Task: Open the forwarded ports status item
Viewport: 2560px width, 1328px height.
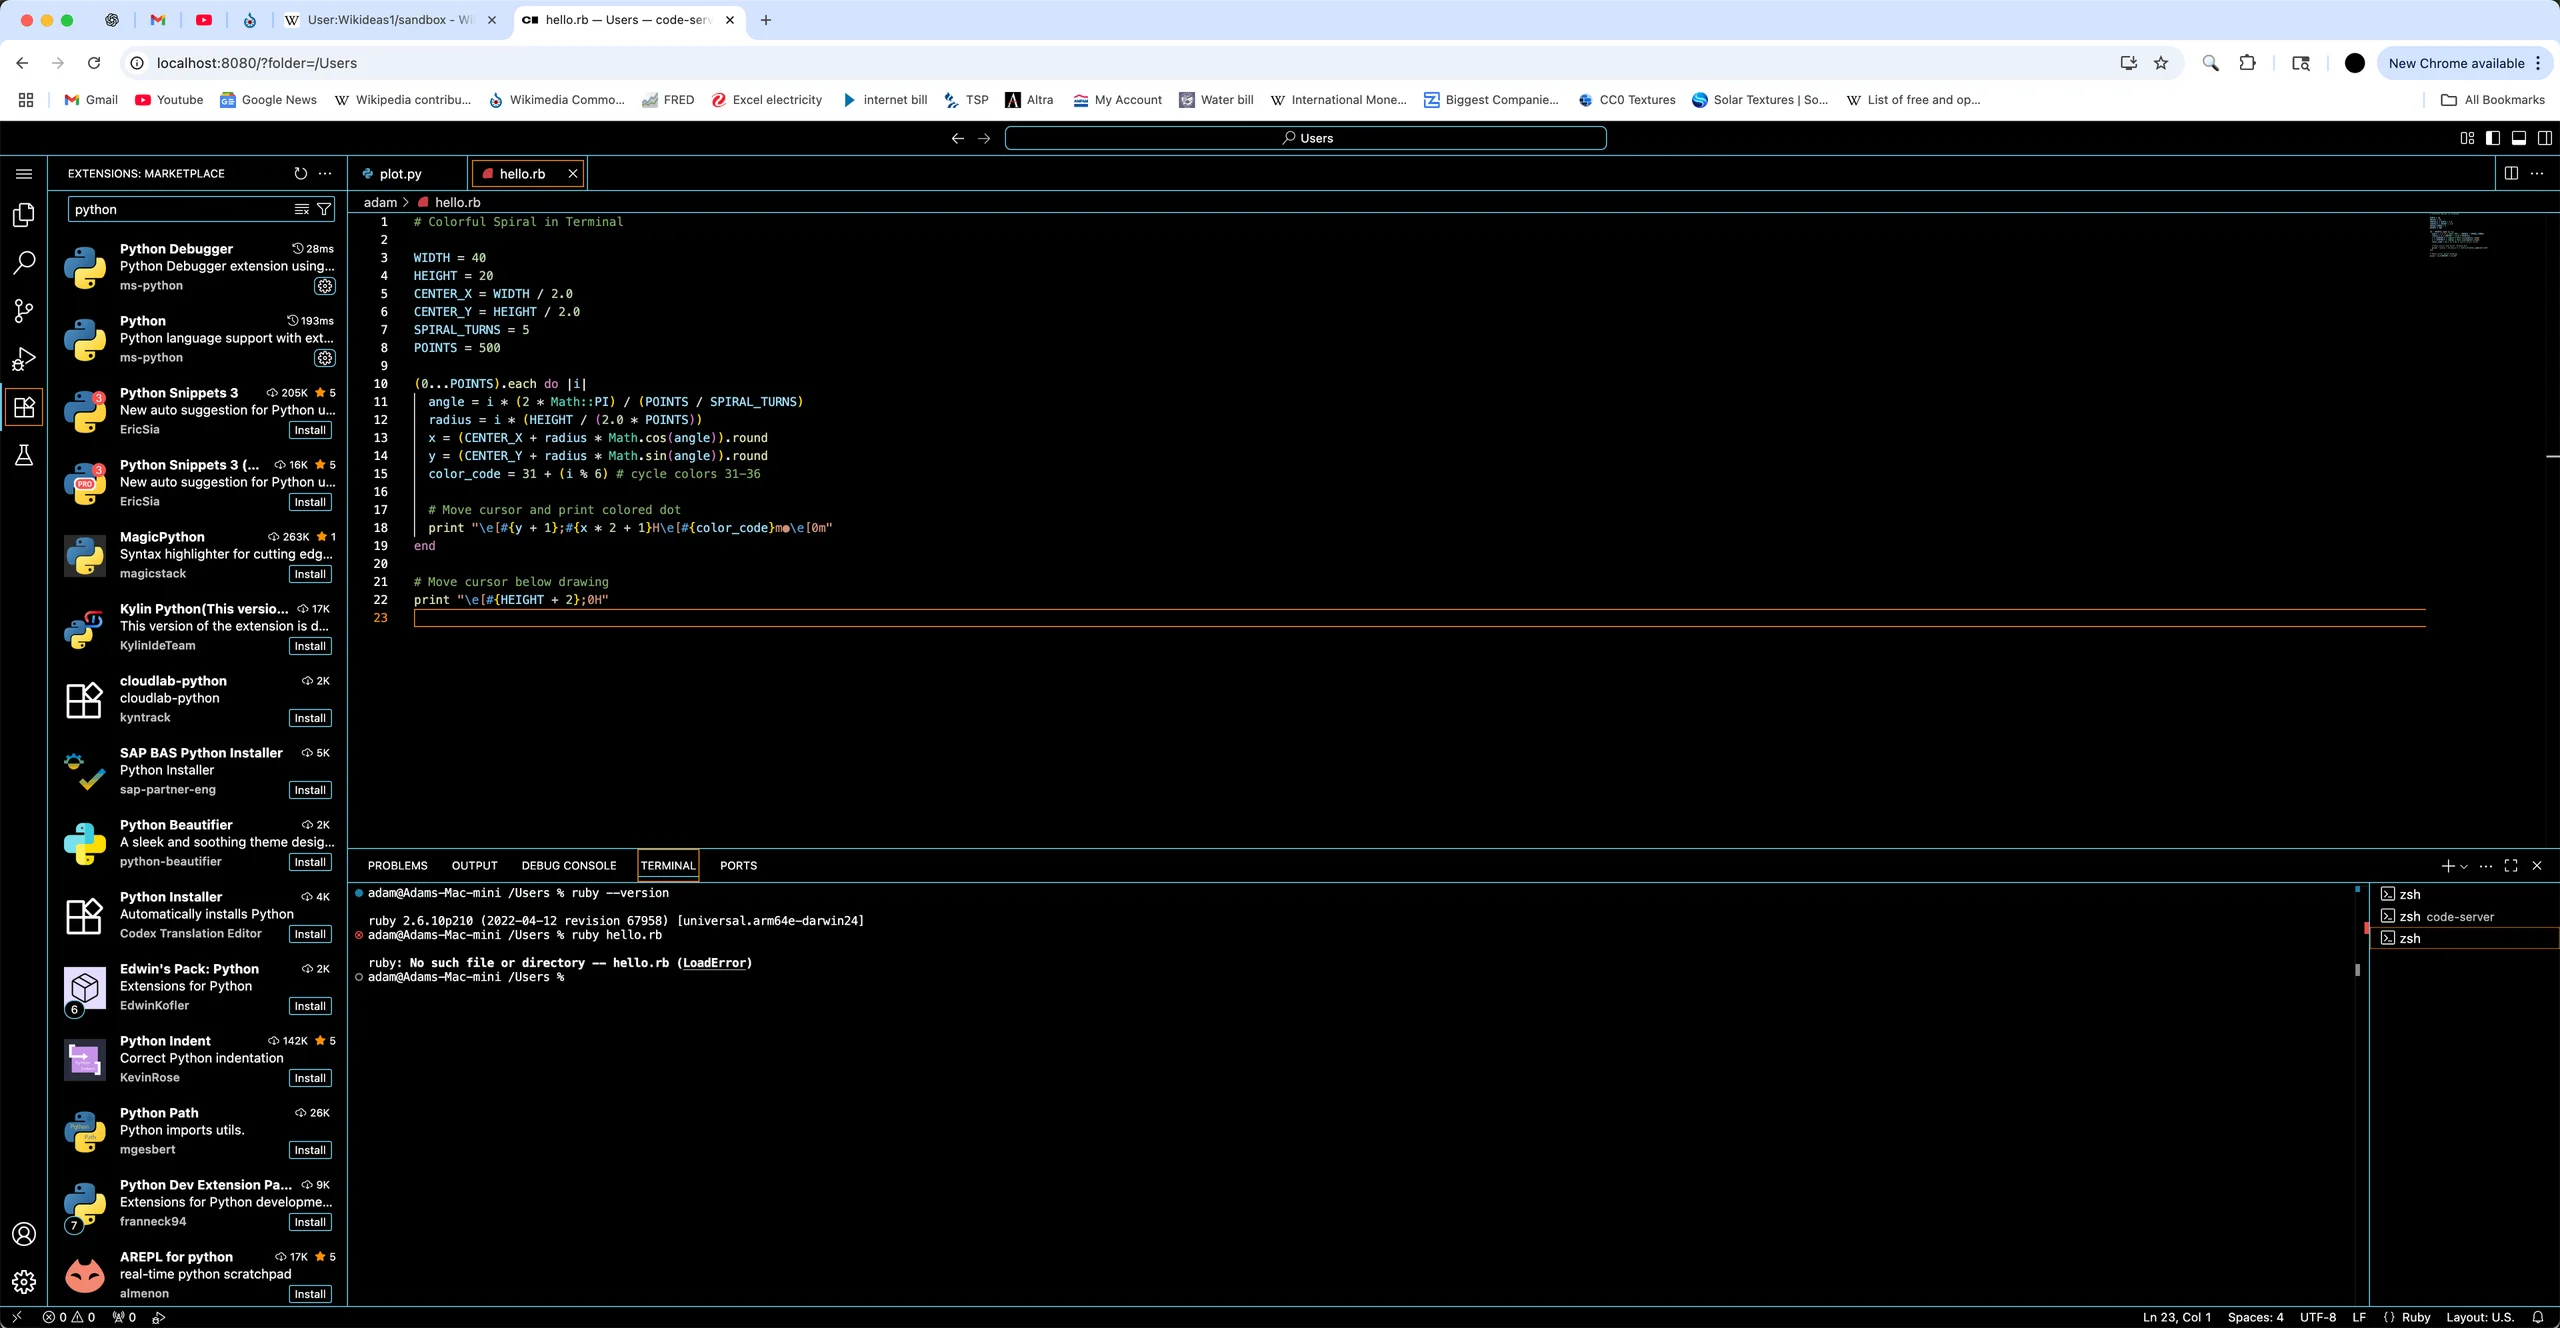Action: point(124,1317)
